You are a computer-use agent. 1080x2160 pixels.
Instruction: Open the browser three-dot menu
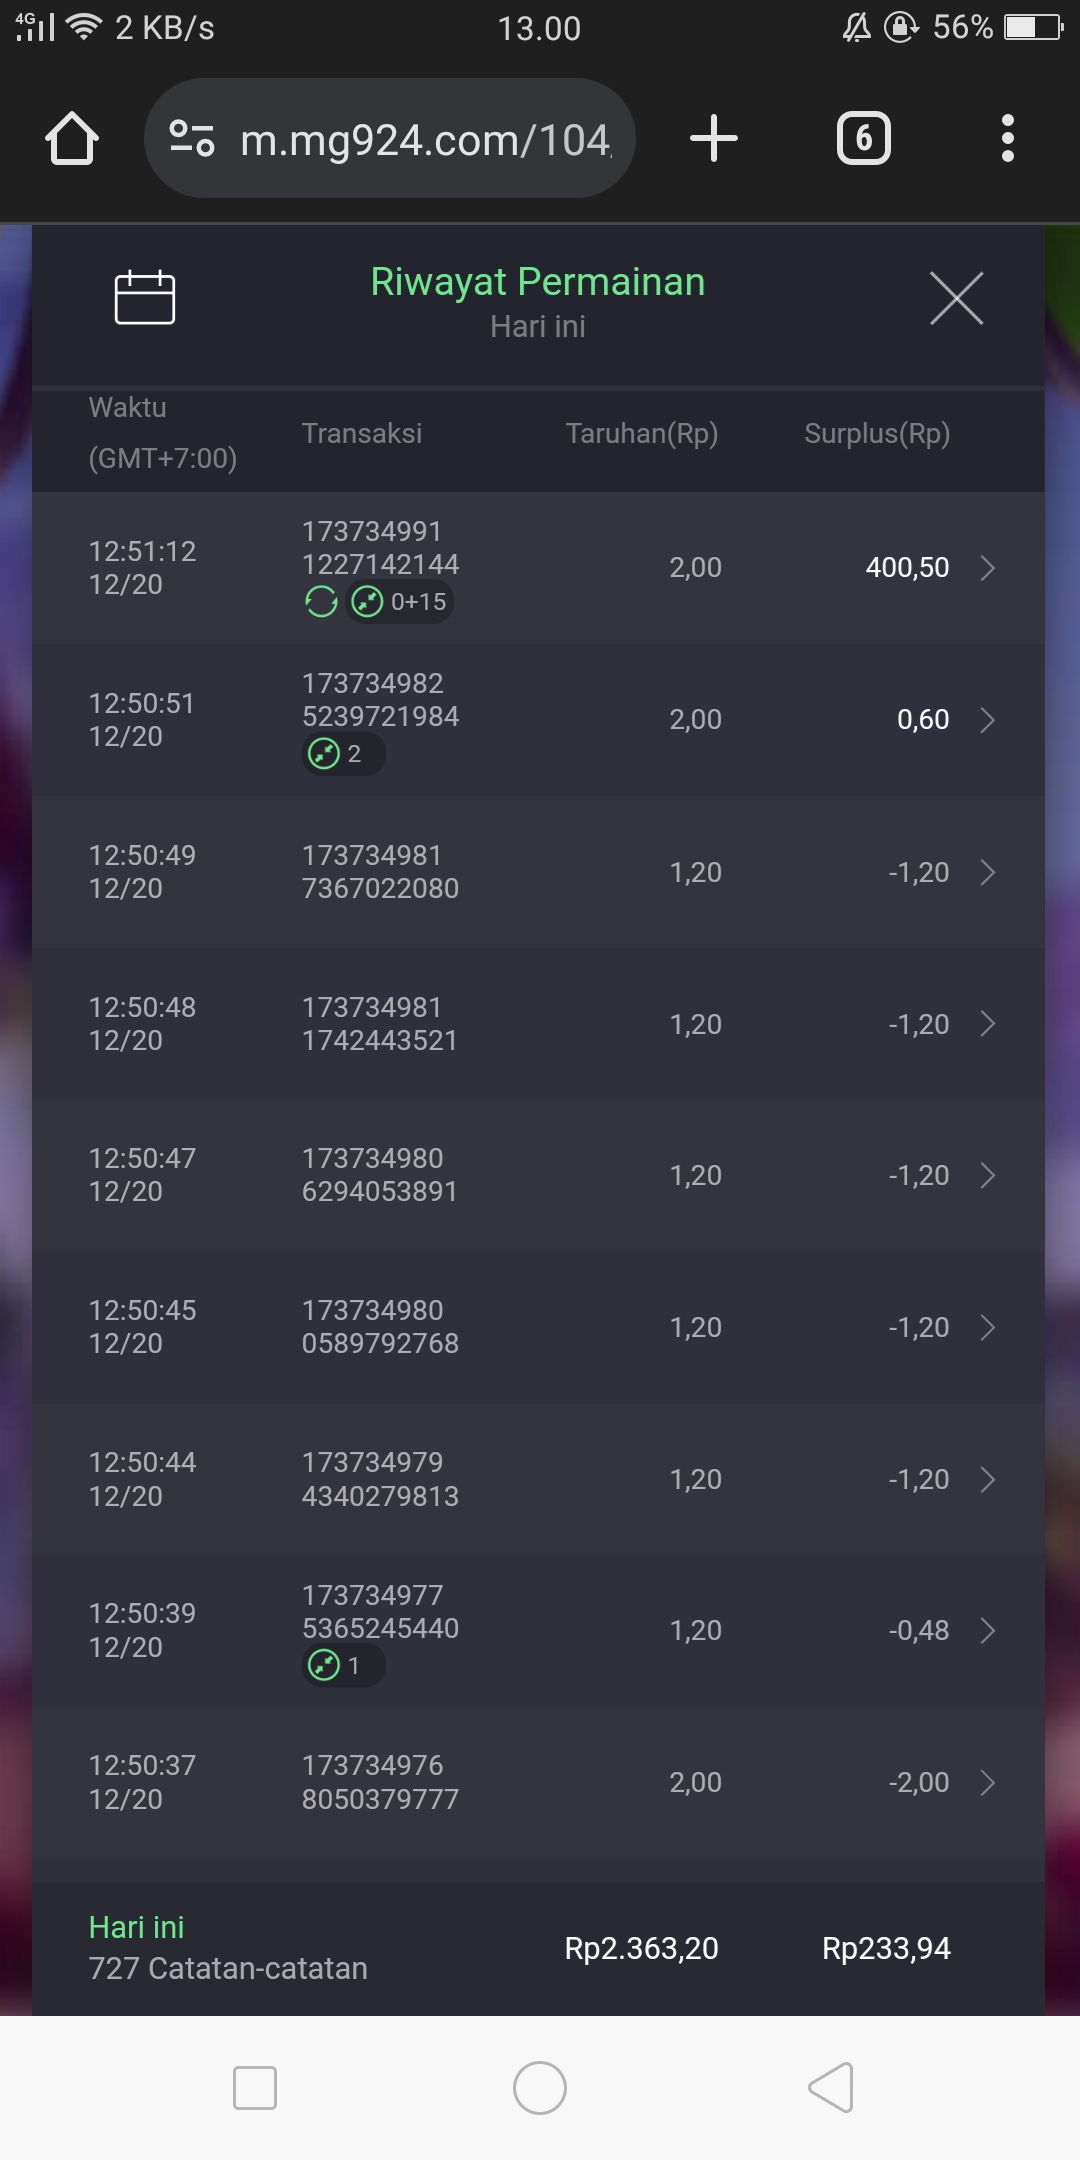tap(1007, 138)
